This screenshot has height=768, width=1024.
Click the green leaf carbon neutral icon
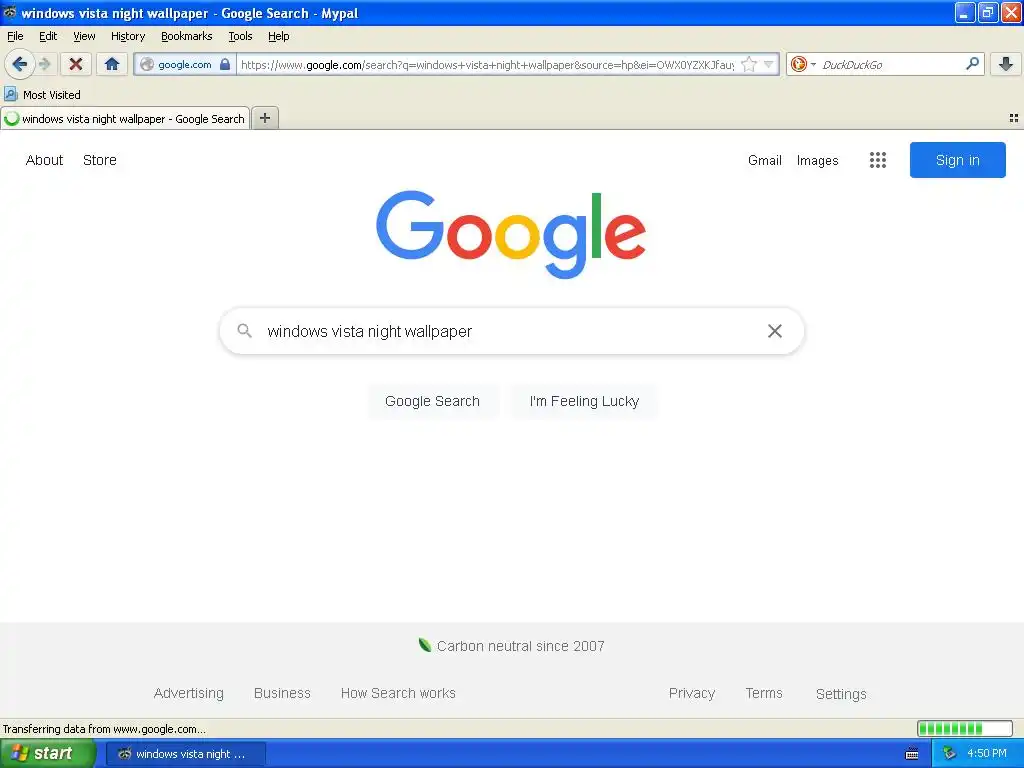tap(425, 645)
